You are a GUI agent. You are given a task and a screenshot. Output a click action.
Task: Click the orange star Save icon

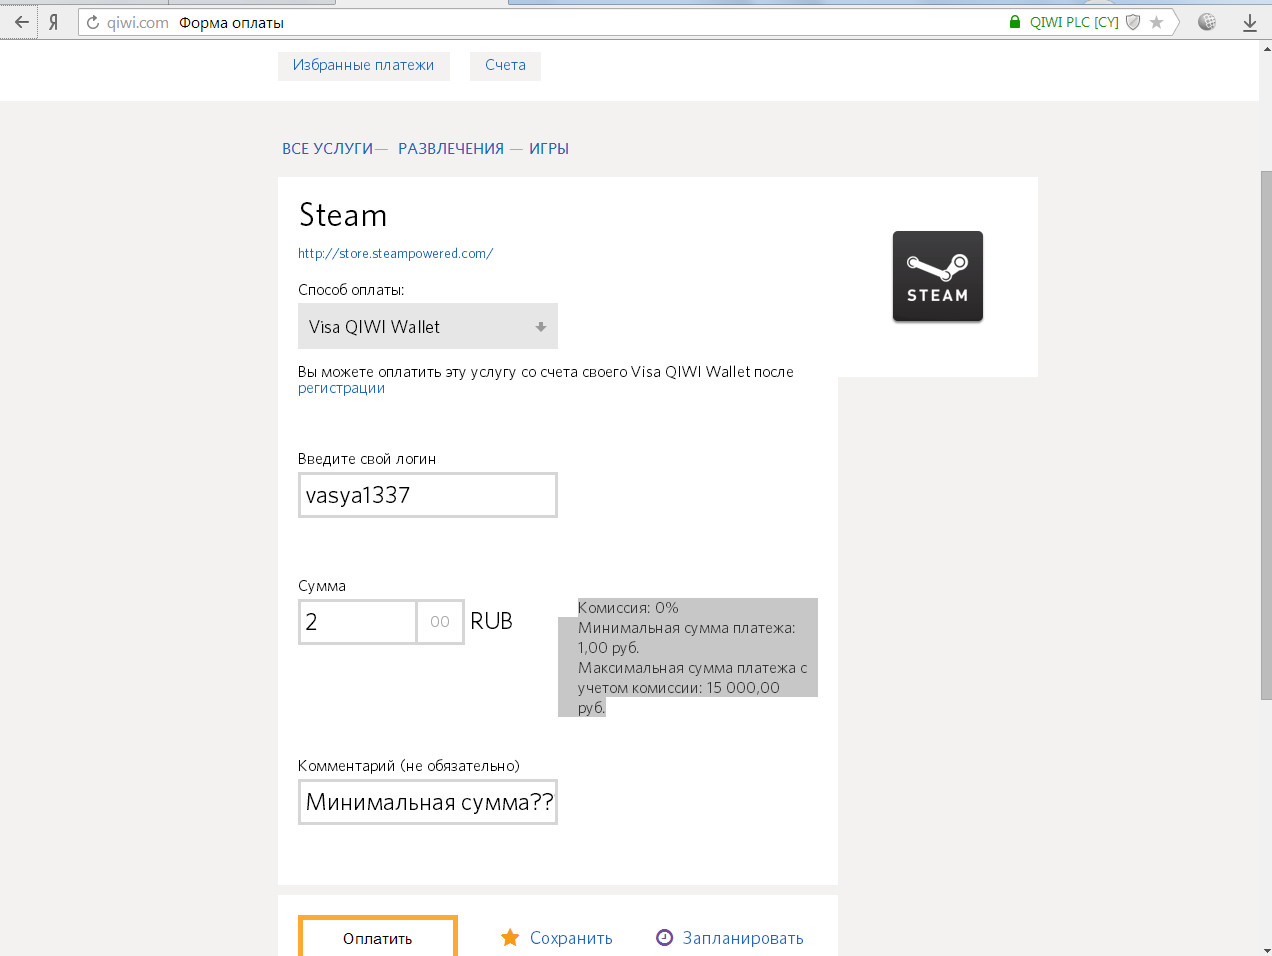pos(510,938)
